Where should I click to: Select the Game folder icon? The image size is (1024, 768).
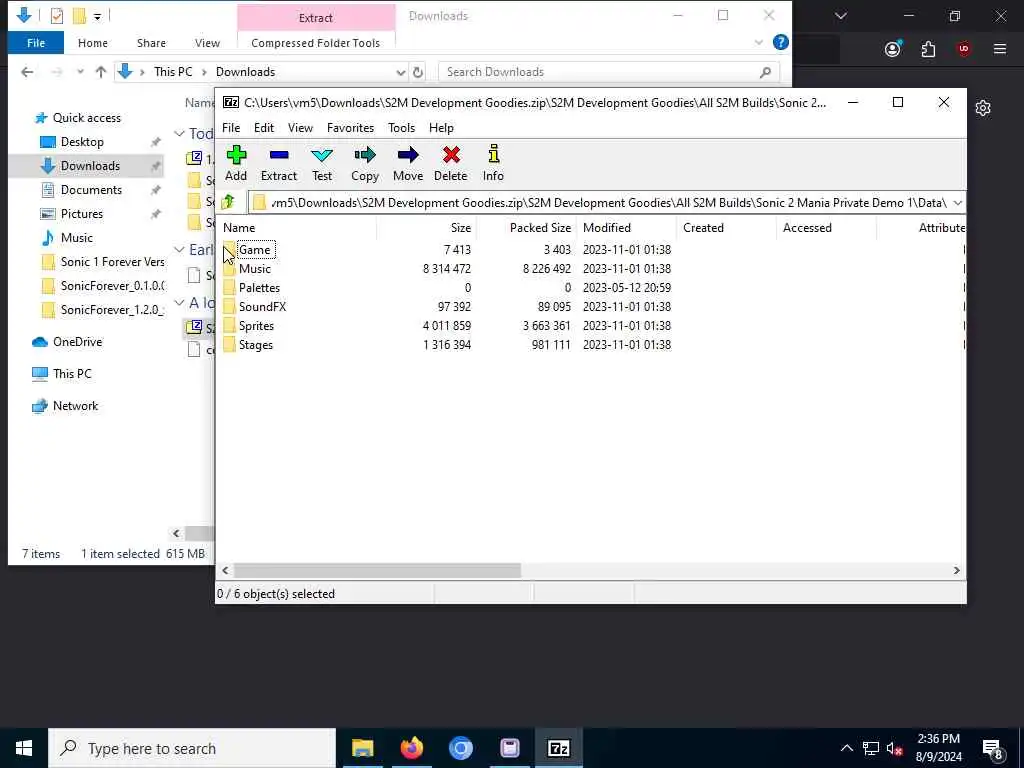click(229, 249)
